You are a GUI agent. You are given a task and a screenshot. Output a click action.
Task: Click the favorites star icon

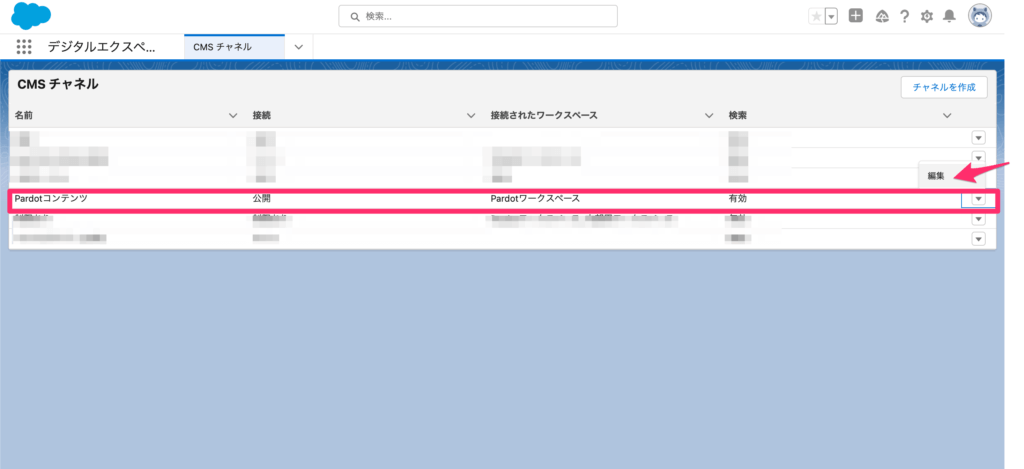816,16
